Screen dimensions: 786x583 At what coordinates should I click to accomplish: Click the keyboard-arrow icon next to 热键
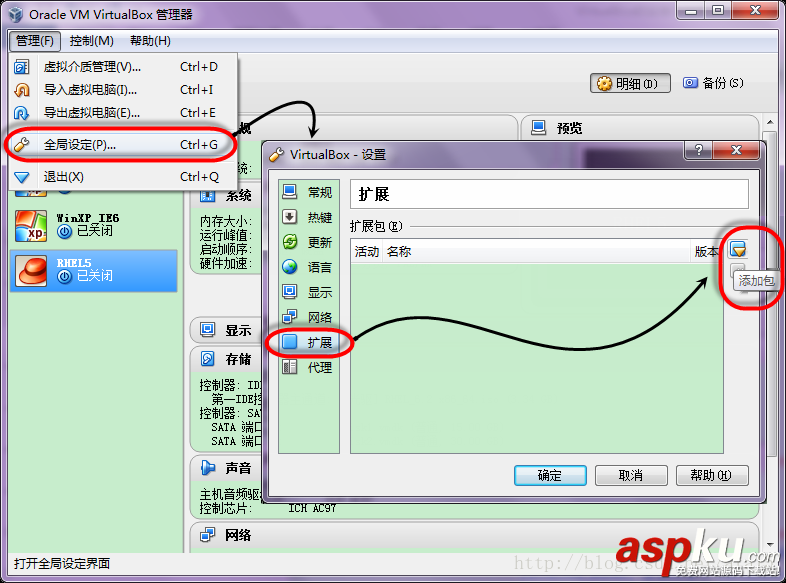tap(290, 217)
